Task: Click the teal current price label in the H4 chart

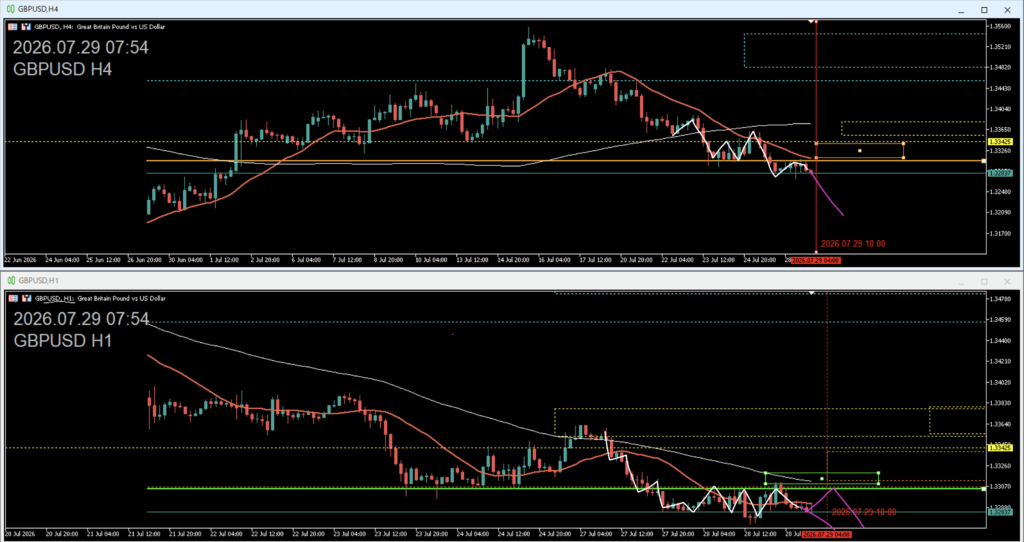Action: click(x=1000, y=173)
